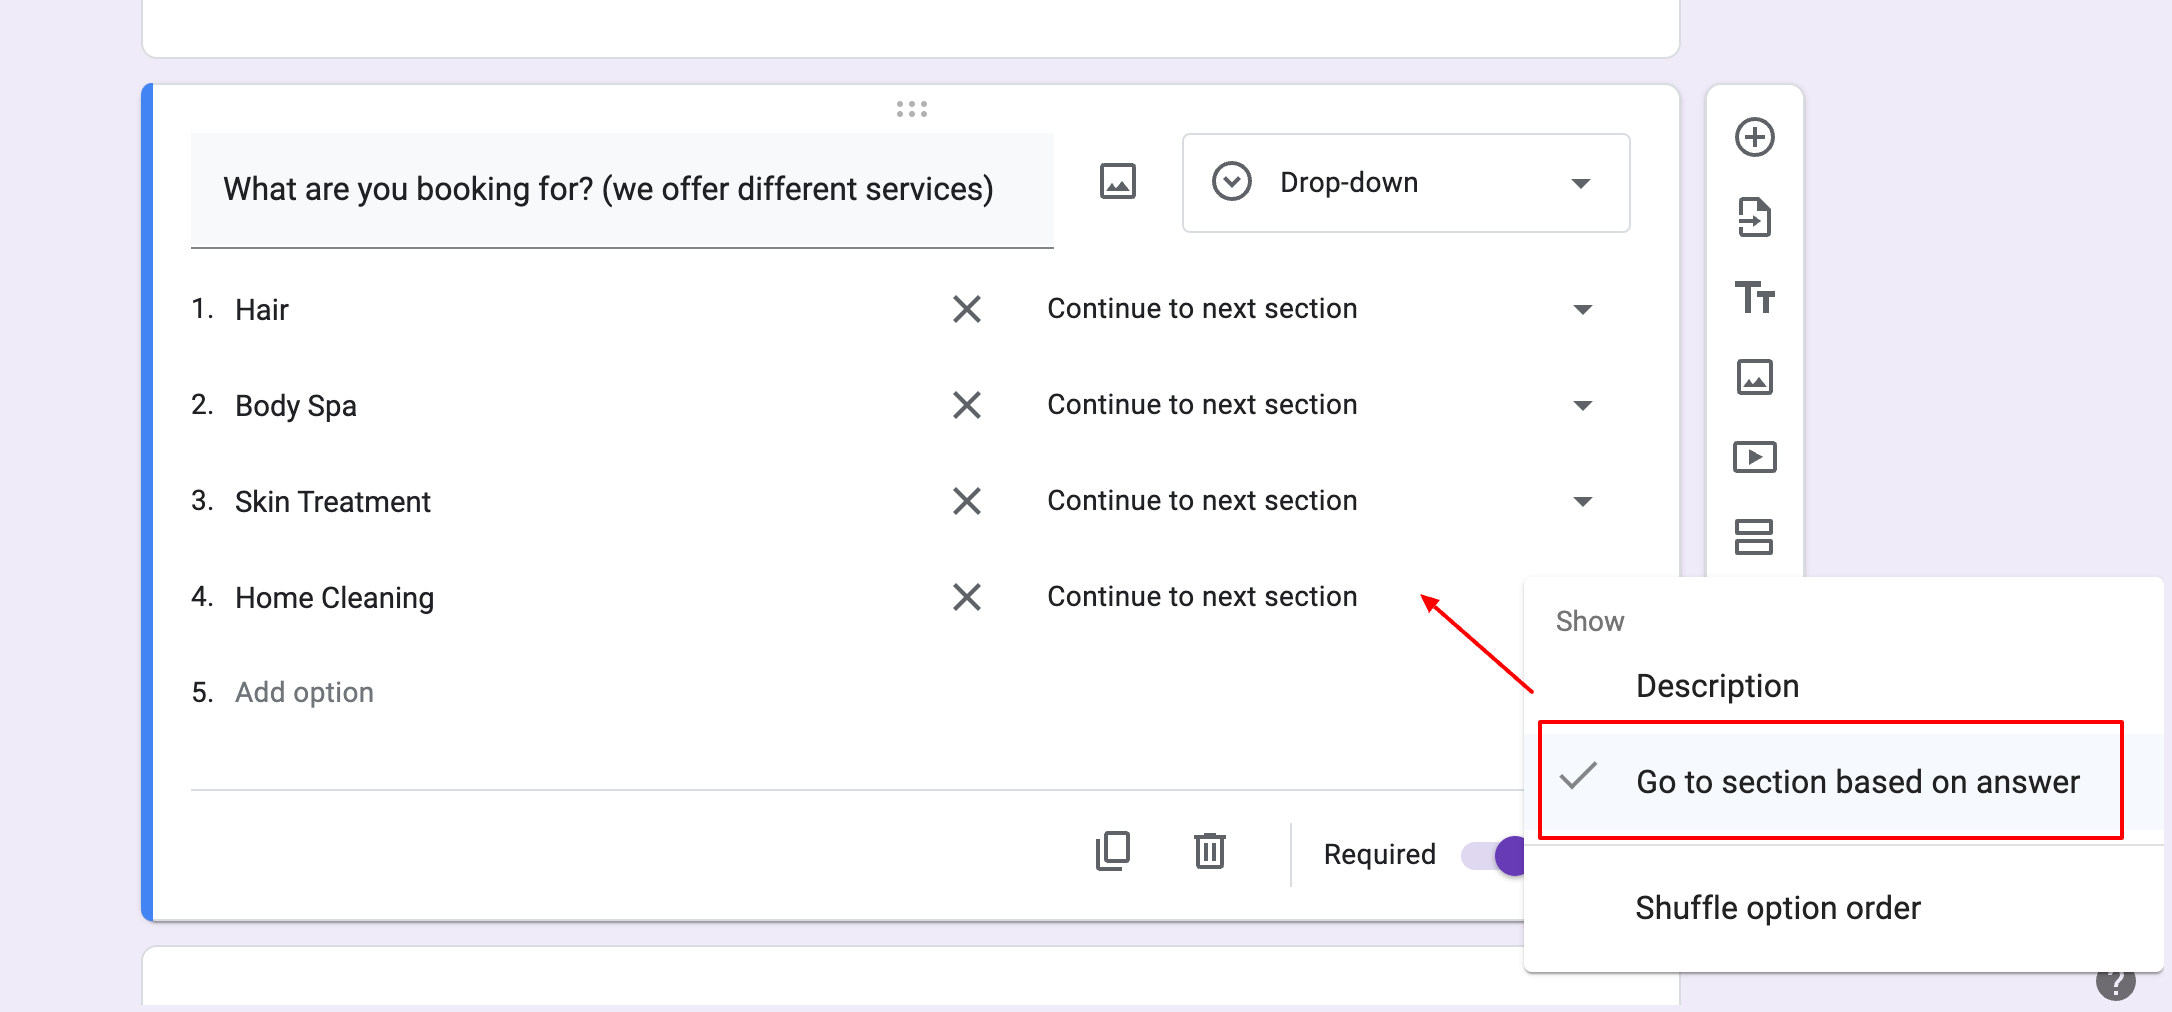Delete the question with the trash icon
The image size is (2172, 1012).
(1210, 852)
